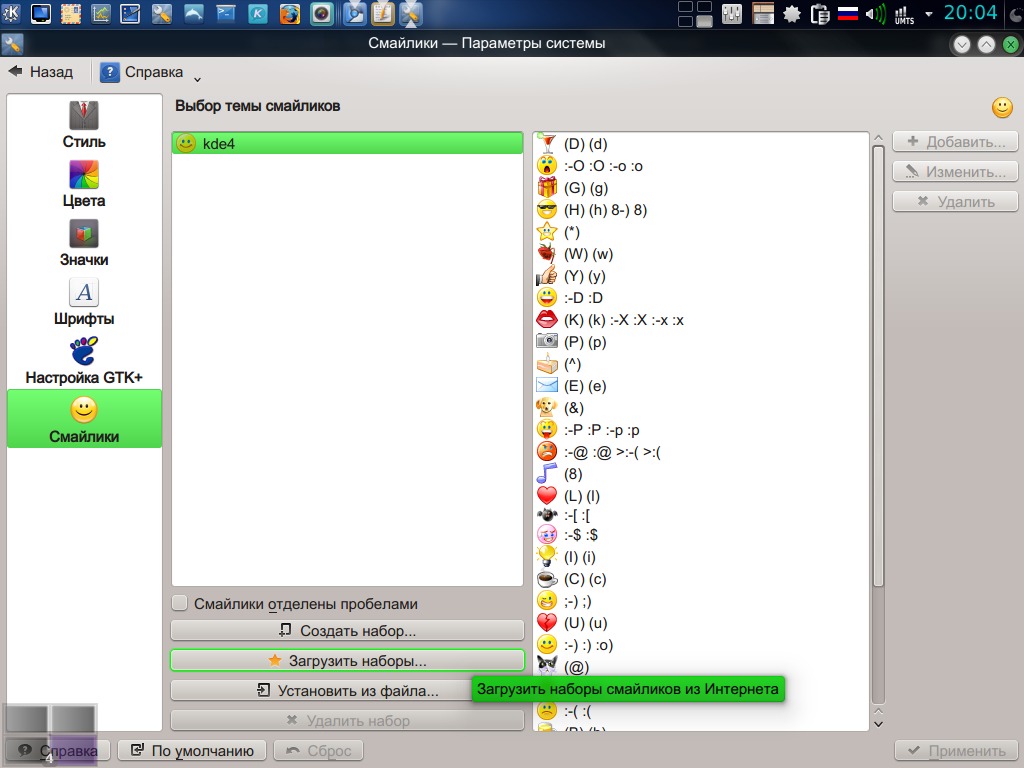
Task: Launch the terminal icon in the top panel
Action: coord(226,13)
